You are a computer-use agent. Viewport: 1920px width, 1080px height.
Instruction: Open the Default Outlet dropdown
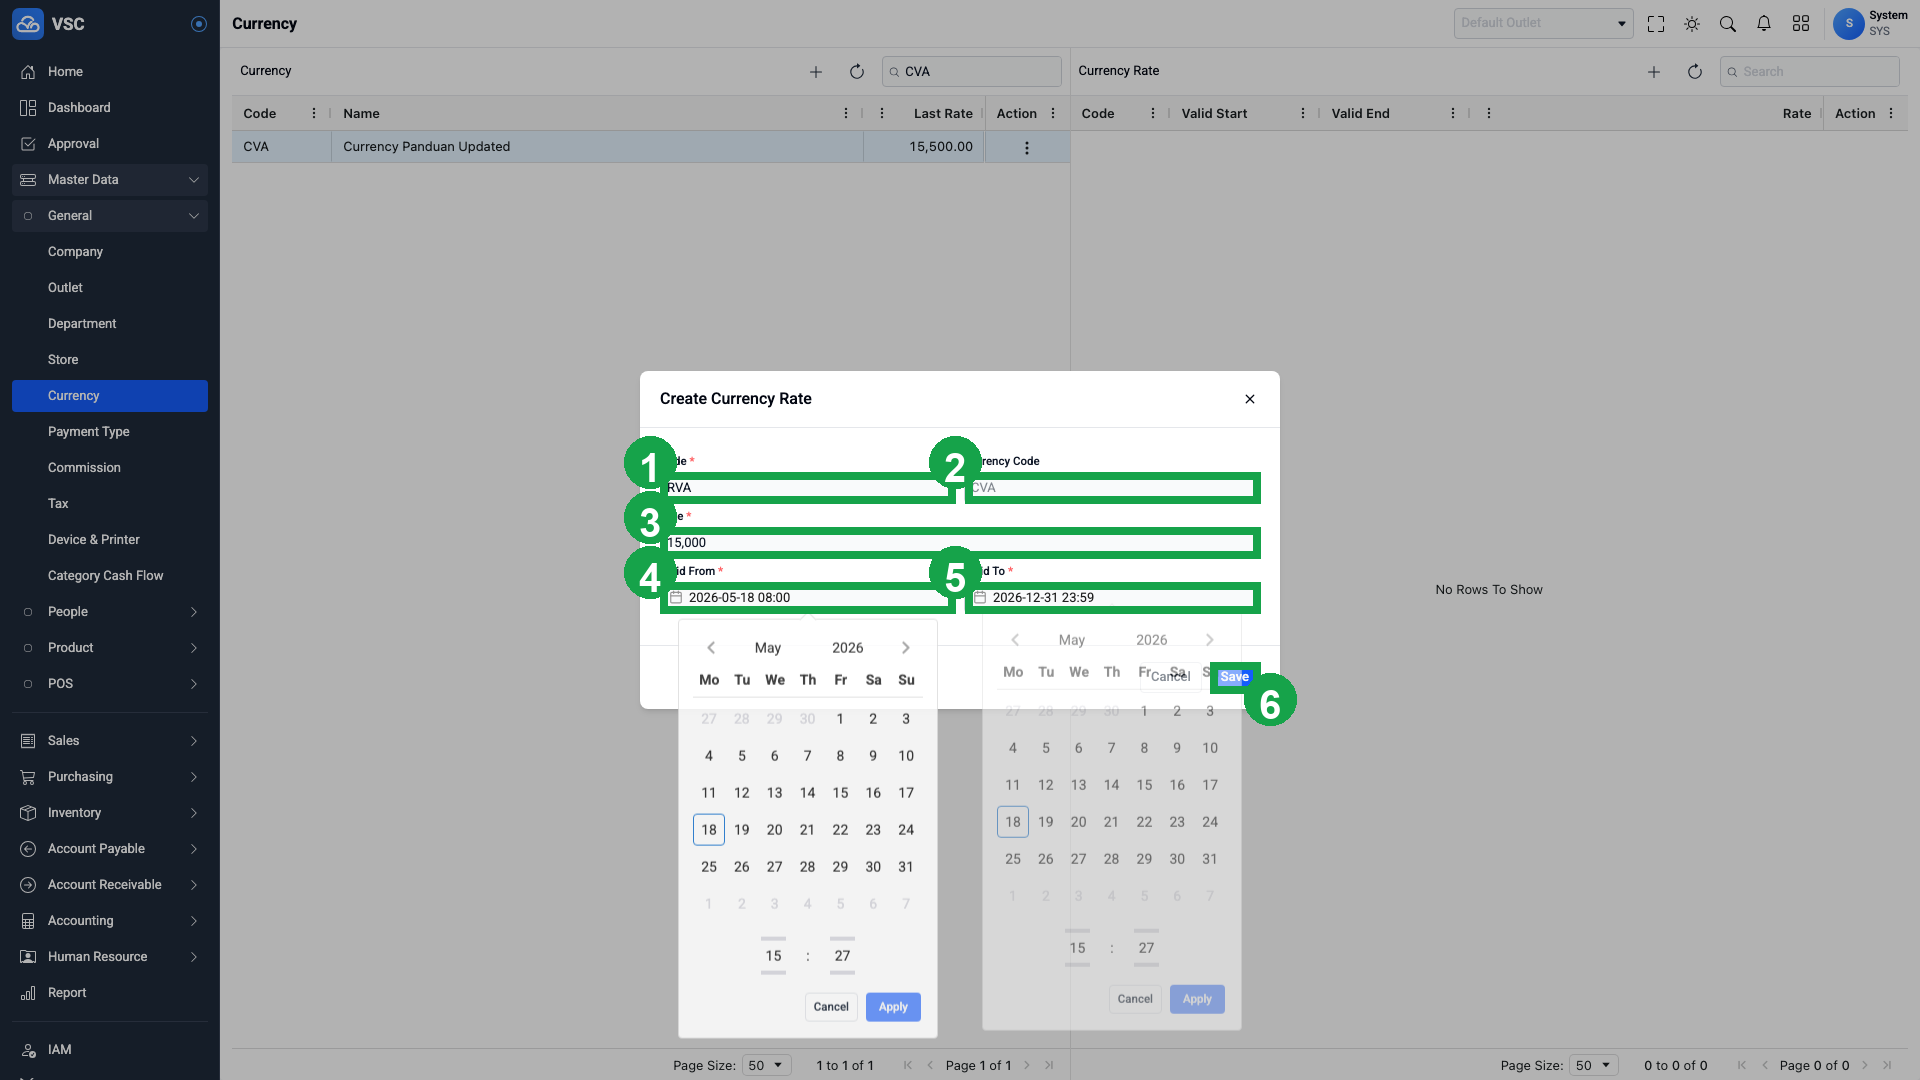1543,23
